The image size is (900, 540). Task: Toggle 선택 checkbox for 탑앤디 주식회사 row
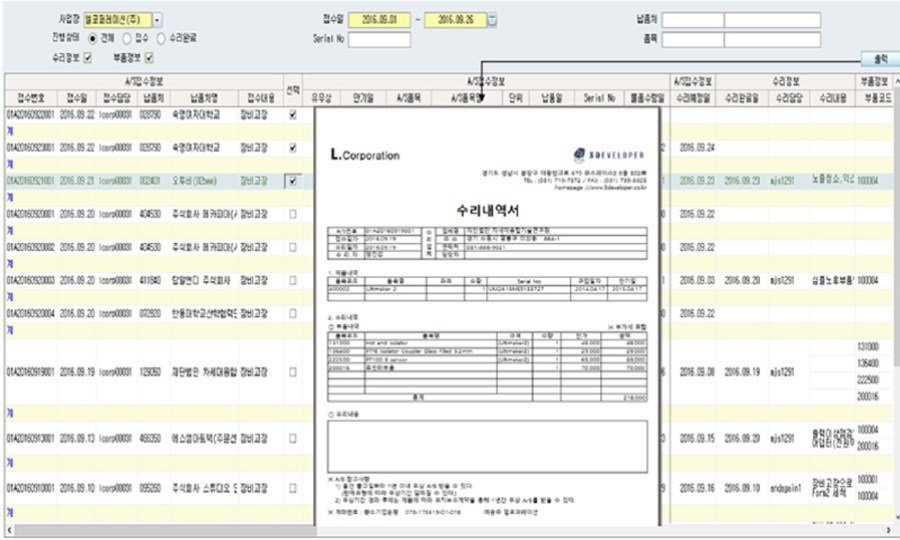[293, 281]
